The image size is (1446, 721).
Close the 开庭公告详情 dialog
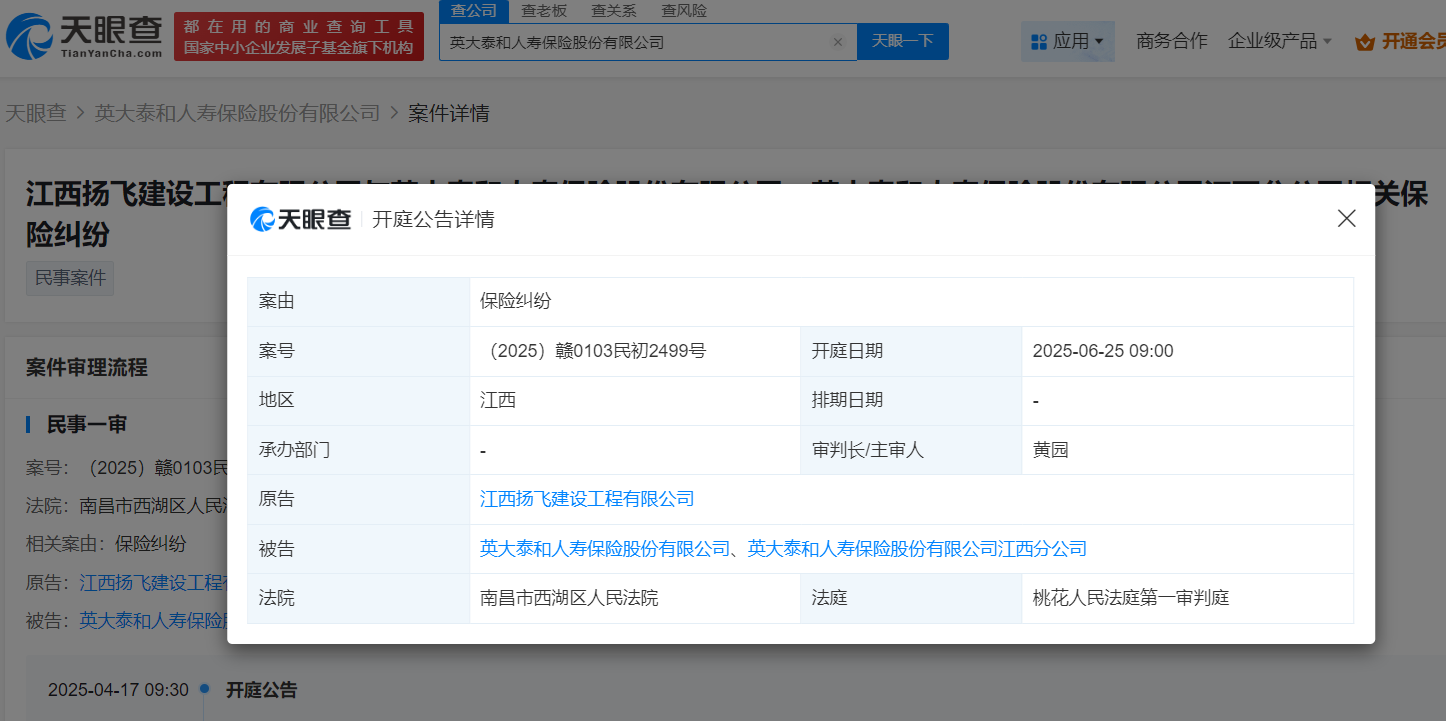1347,218
